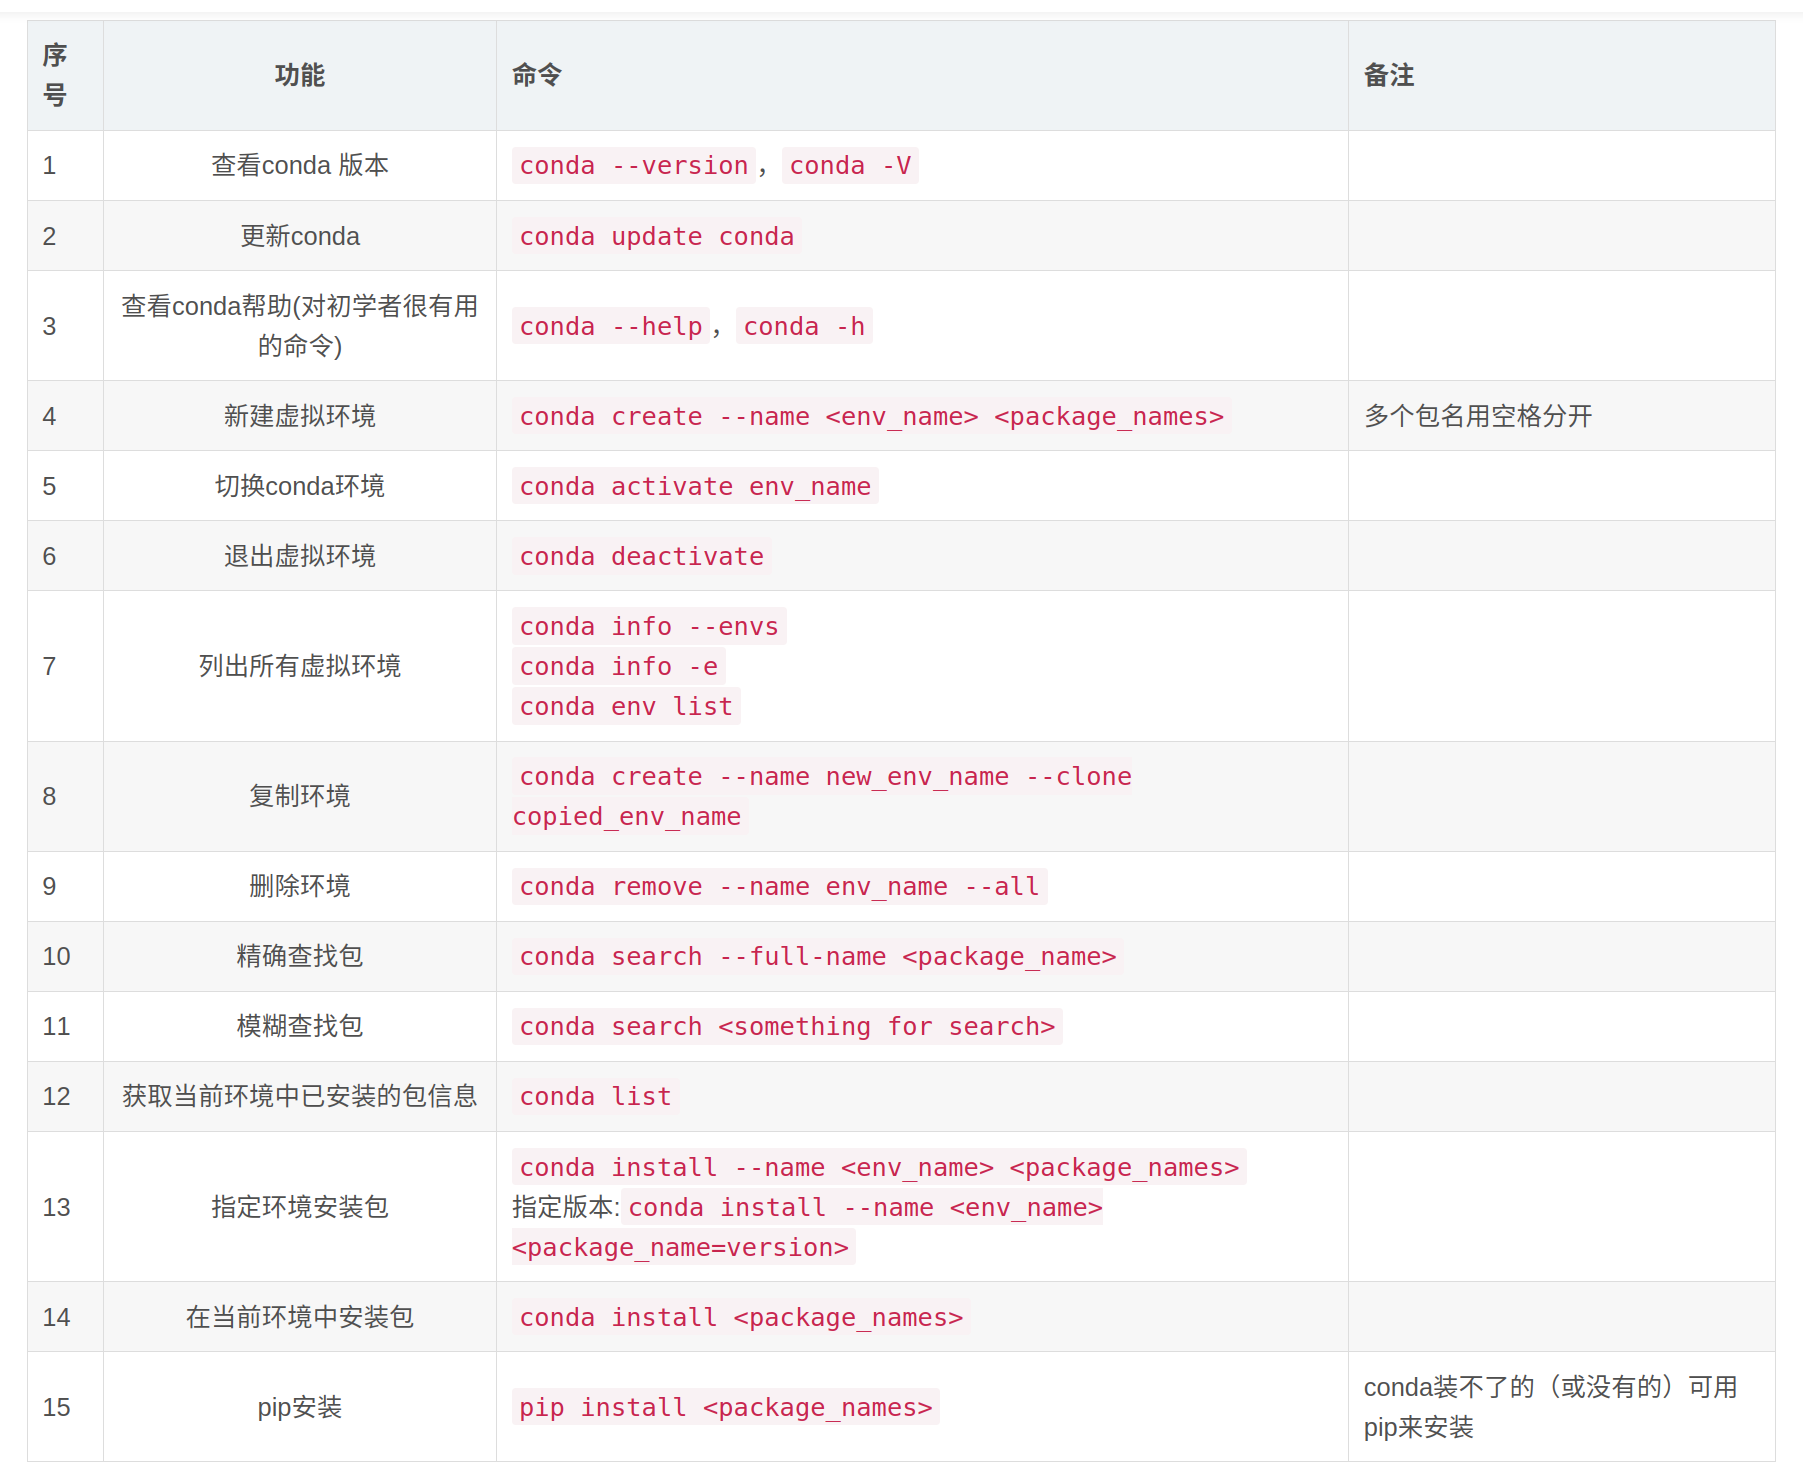Click row number 10 cell

(x=65, y=957)
